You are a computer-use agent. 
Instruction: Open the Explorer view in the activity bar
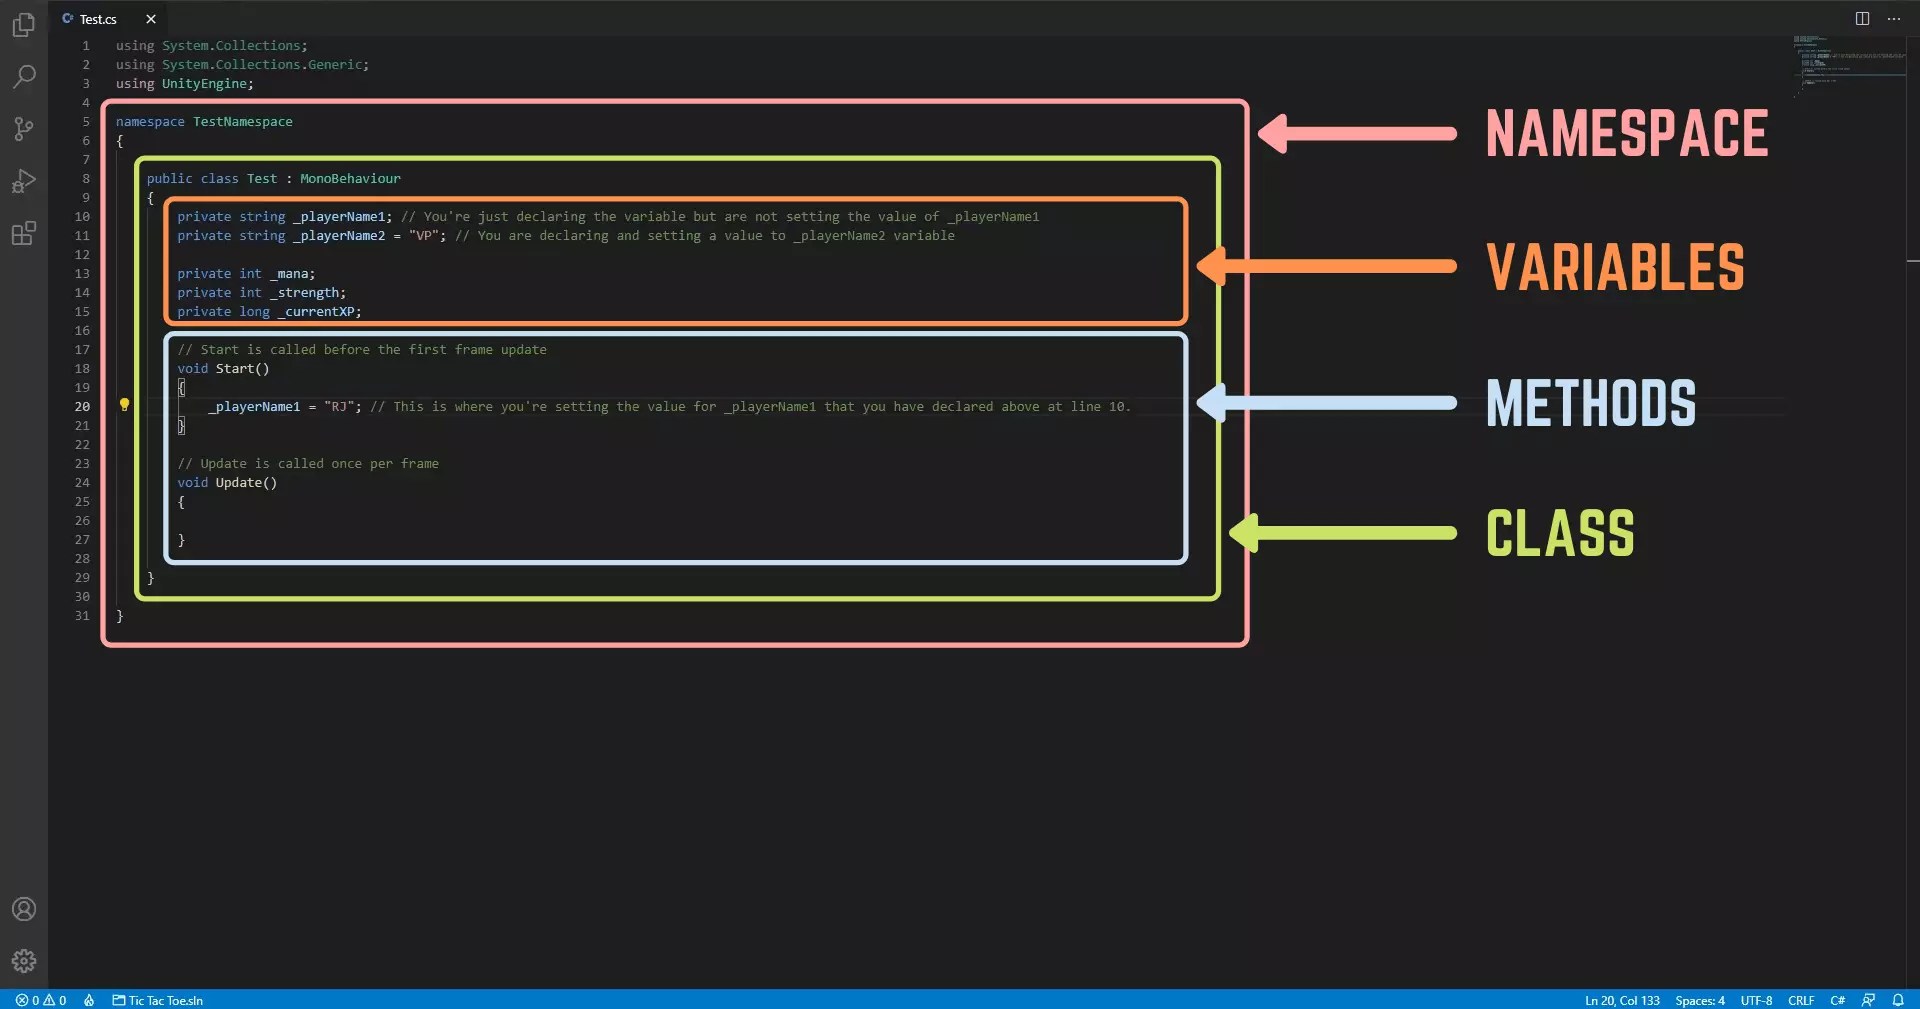(23, 25)
